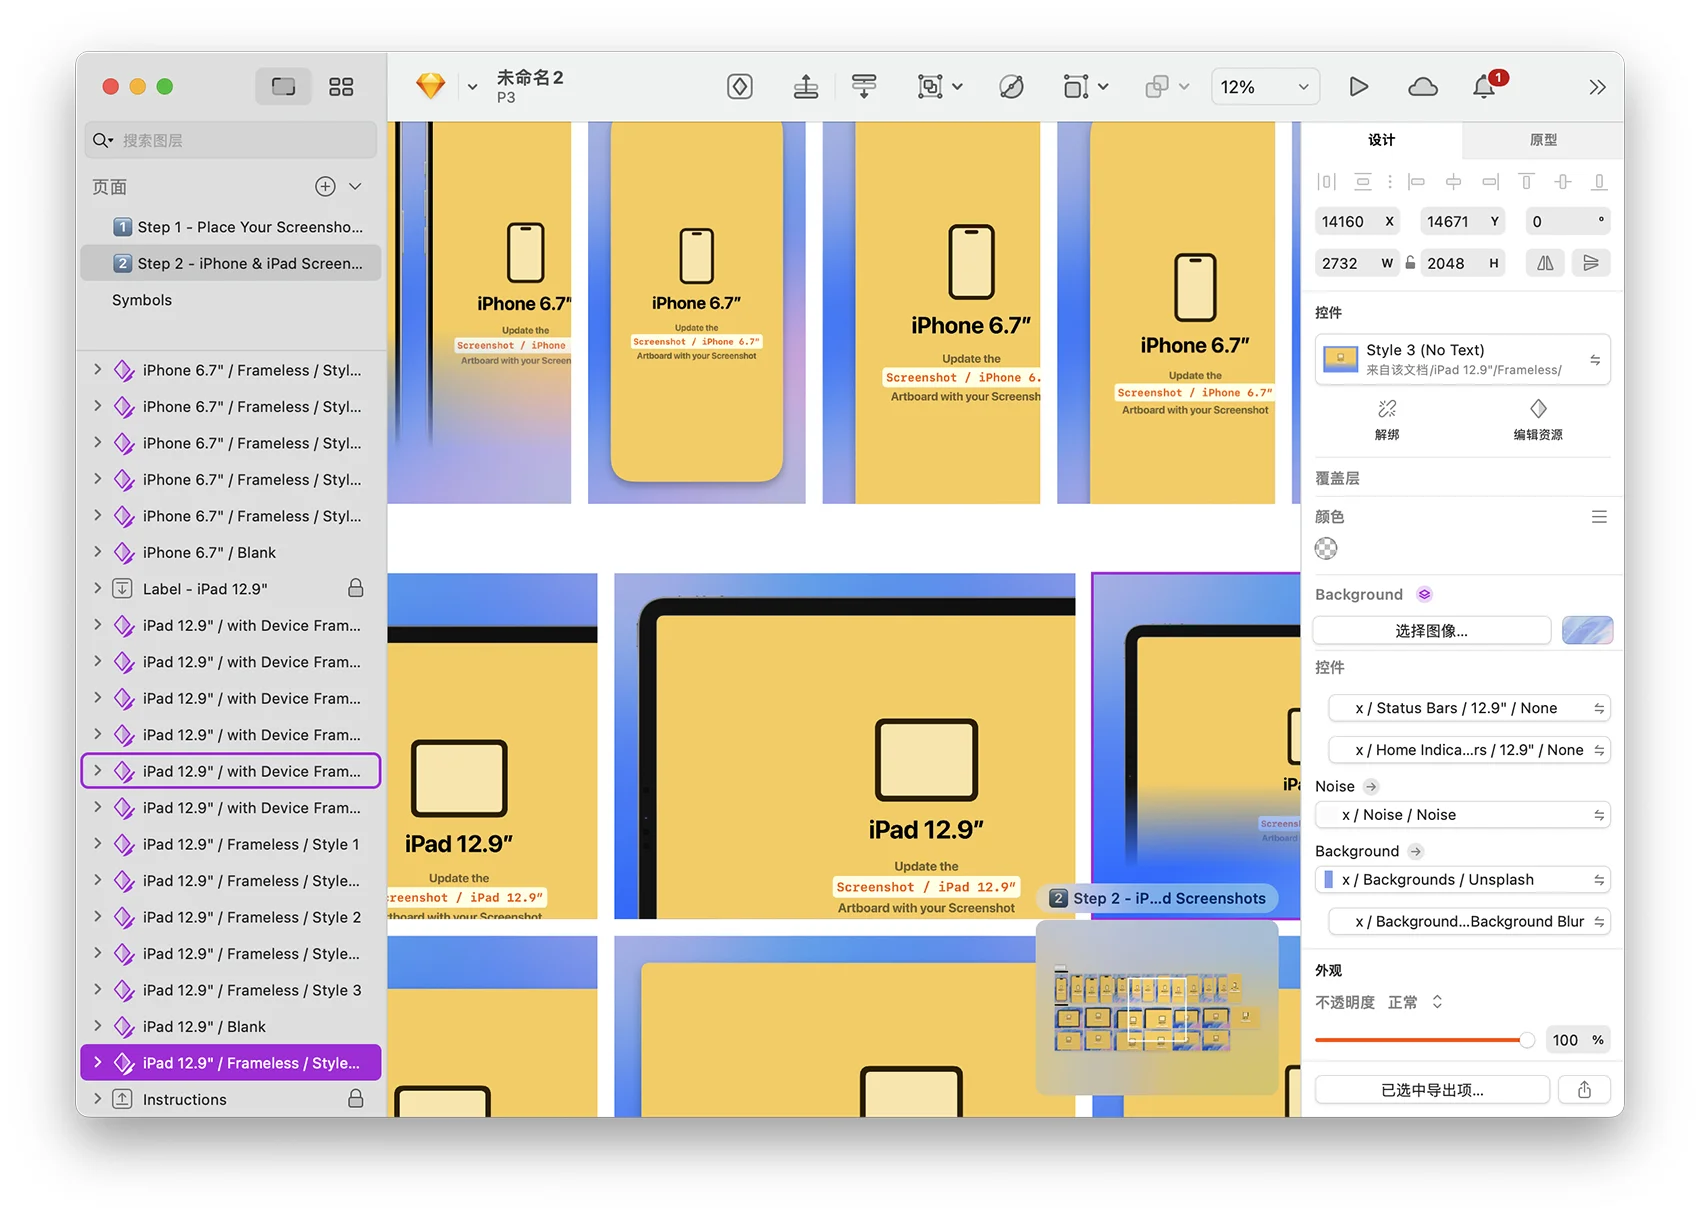Screen dimensions: 1700x1217
Task: Click the Create Symbol toolbar icon
Action: [740, 87]
